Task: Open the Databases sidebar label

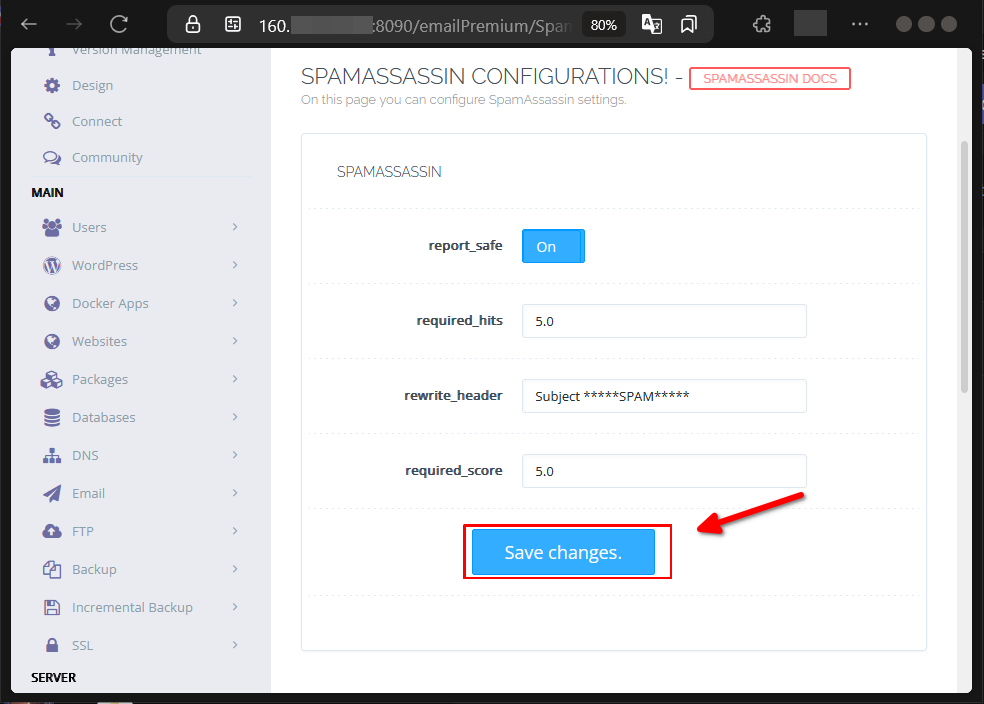Action: (104, 417)
